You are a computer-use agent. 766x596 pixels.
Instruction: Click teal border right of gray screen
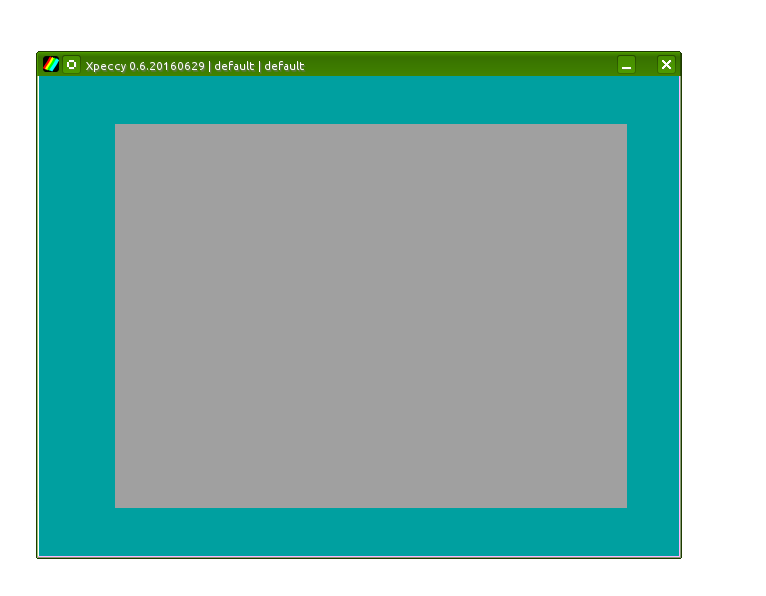point(653,316)
